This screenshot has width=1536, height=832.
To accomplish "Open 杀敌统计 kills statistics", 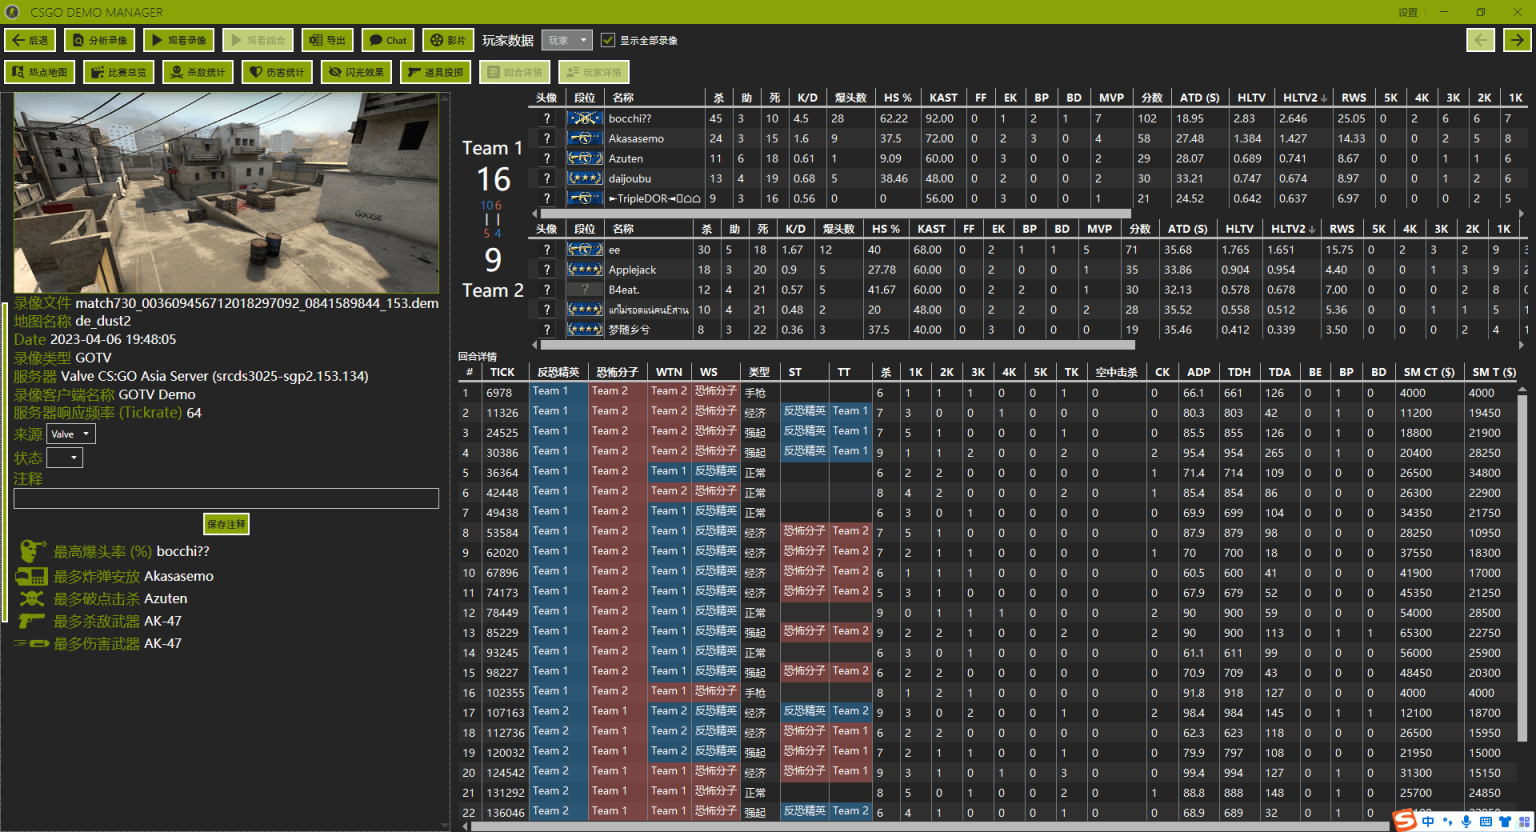I will 197,72.
